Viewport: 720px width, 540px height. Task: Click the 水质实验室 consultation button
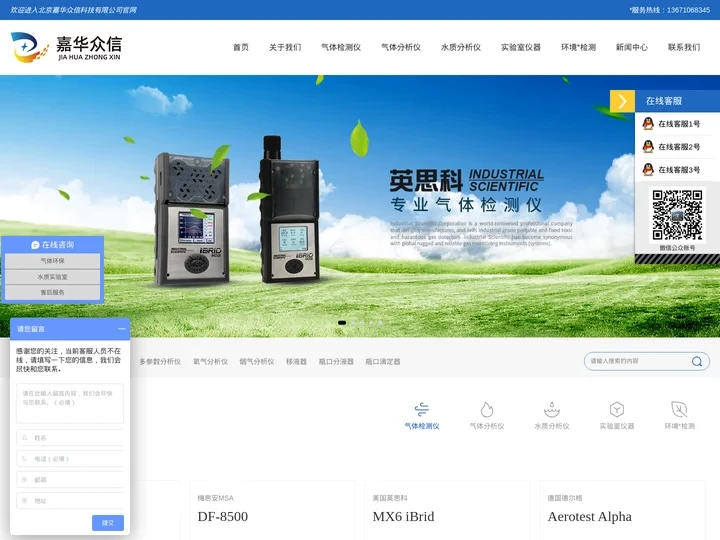52,277
